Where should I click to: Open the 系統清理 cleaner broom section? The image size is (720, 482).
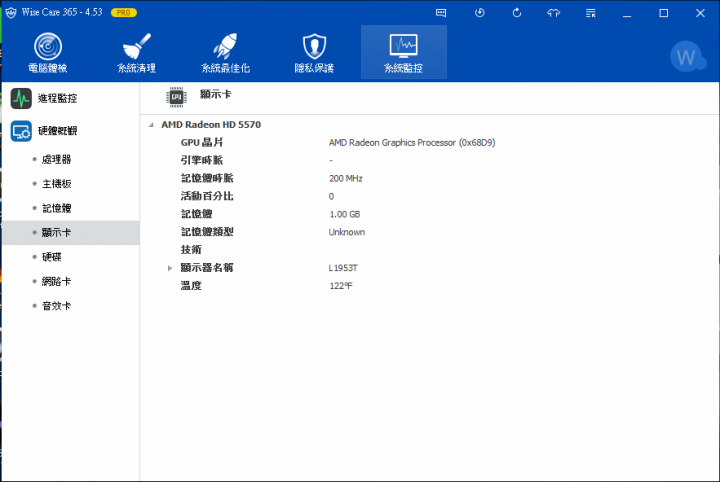pyautogui.click(x=136, y=53)
